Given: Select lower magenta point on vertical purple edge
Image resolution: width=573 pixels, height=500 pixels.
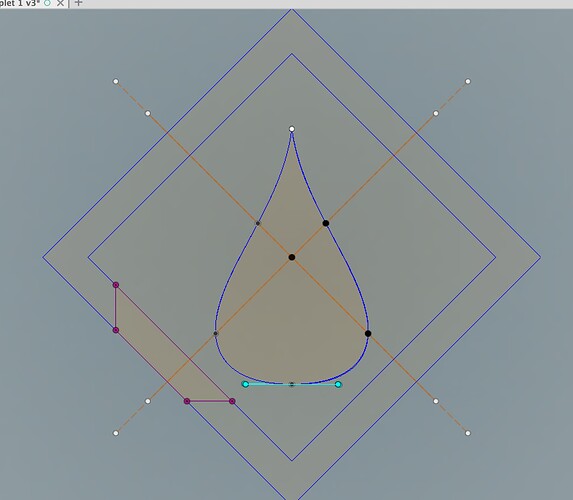Looking at the screenshot, I should pos(116,330).
